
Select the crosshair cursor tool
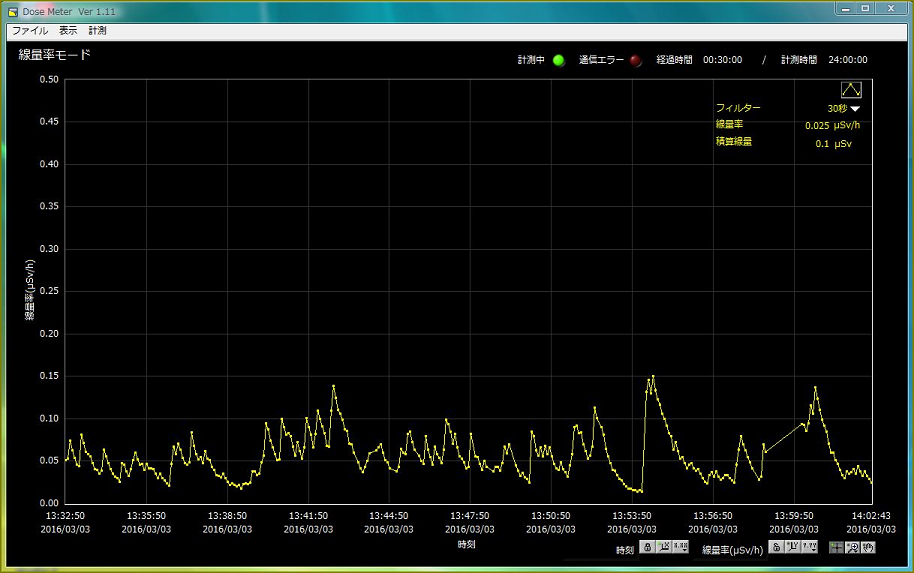coord(835,547)
